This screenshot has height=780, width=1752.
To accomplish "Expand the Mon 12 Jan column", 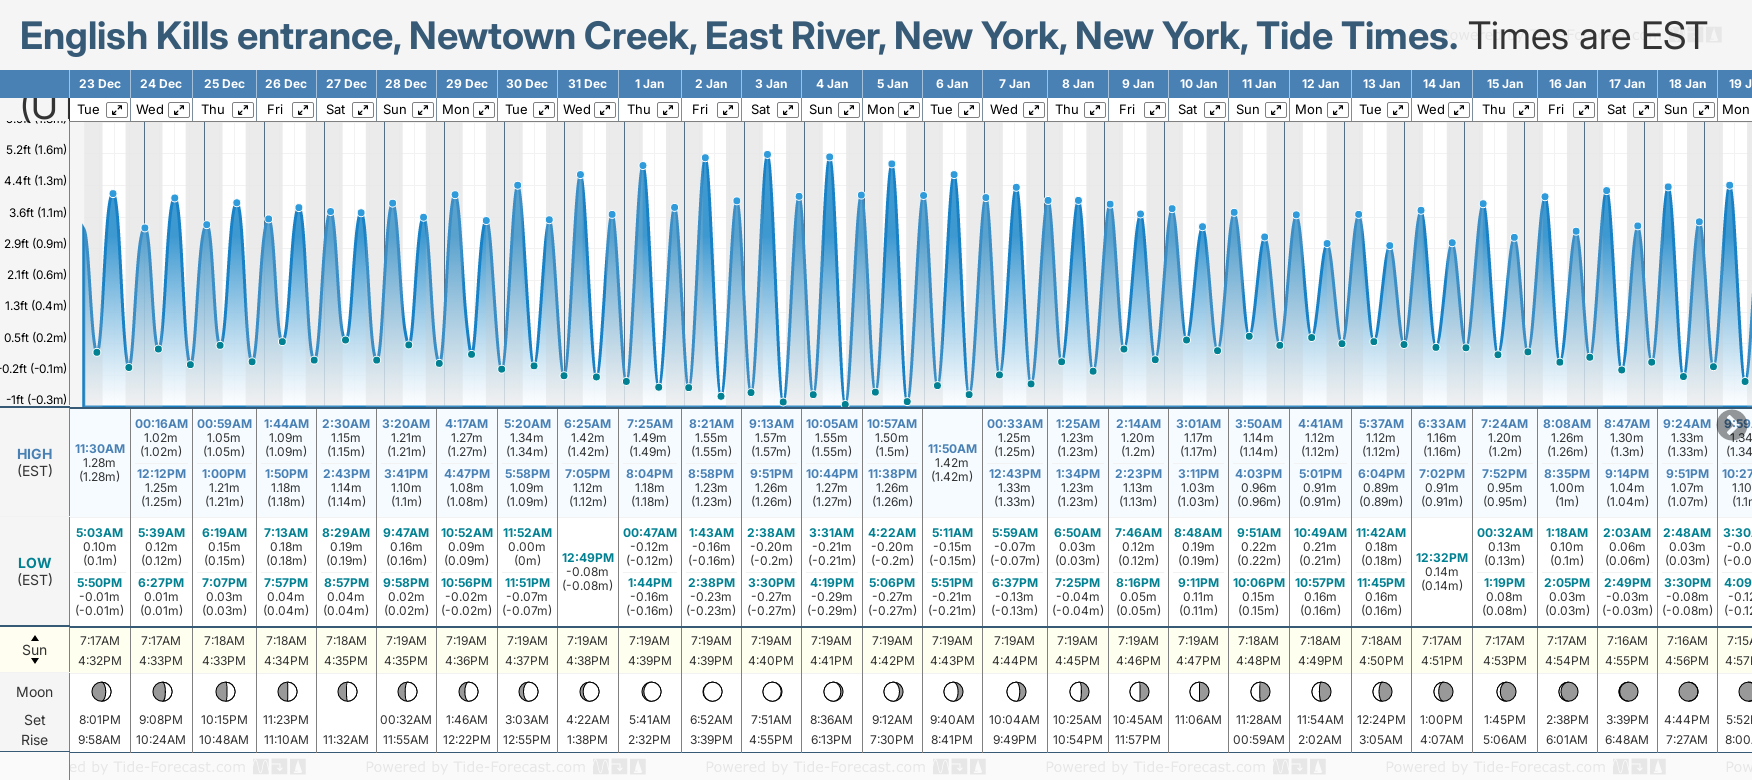I will [x=1337, y=110].
